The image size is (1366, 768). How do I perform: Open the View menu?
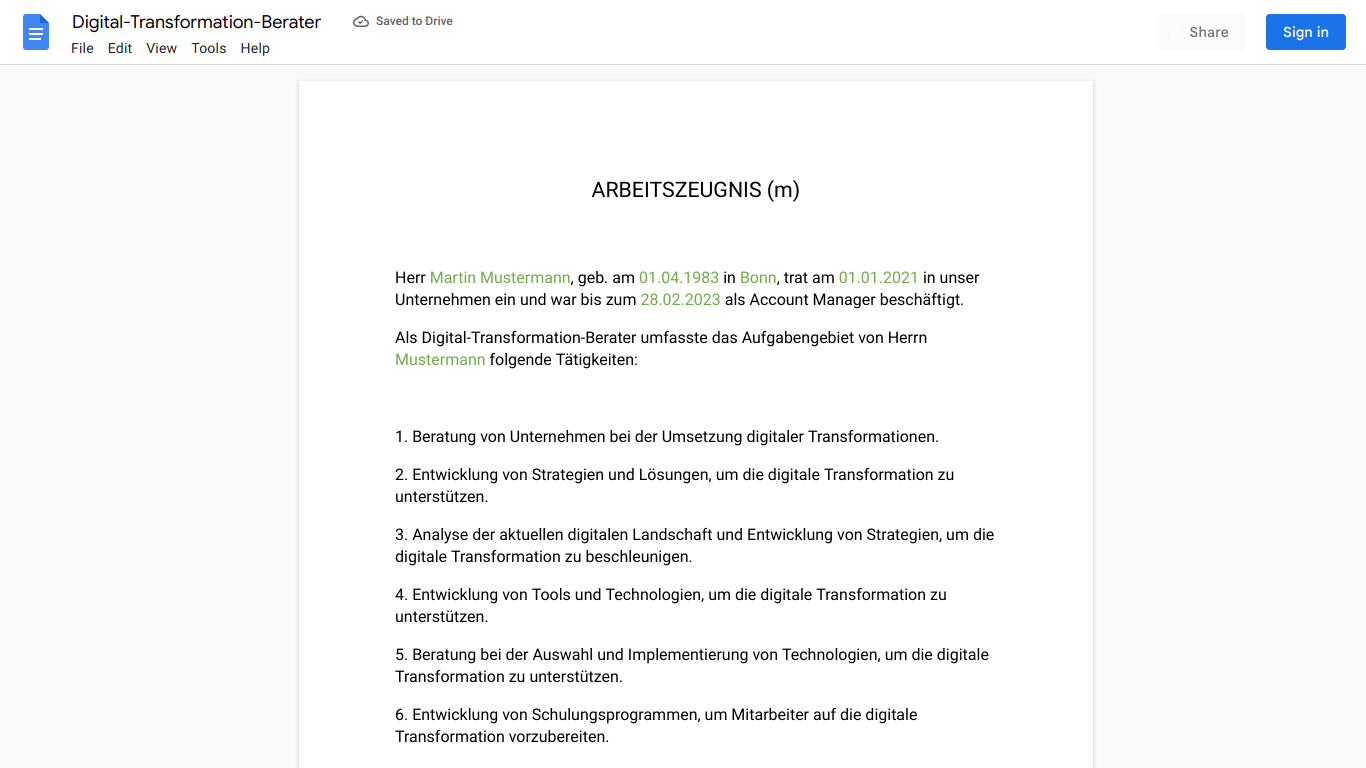coord(161,48)
